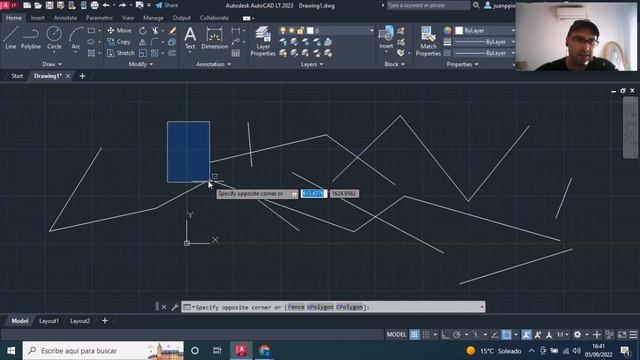This screenshot has height=360, width=640.
Task: Toggle polar tracking in status bar
Action: [457, 335]
